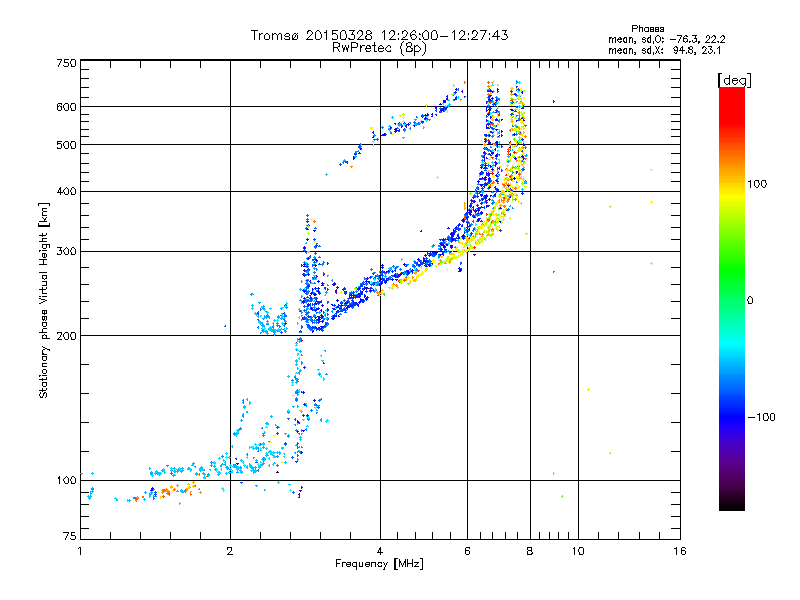
Task: Click the plot title 'Tromsø 20150328 12:26:00-12:27:43'
Action: (379, 35)
